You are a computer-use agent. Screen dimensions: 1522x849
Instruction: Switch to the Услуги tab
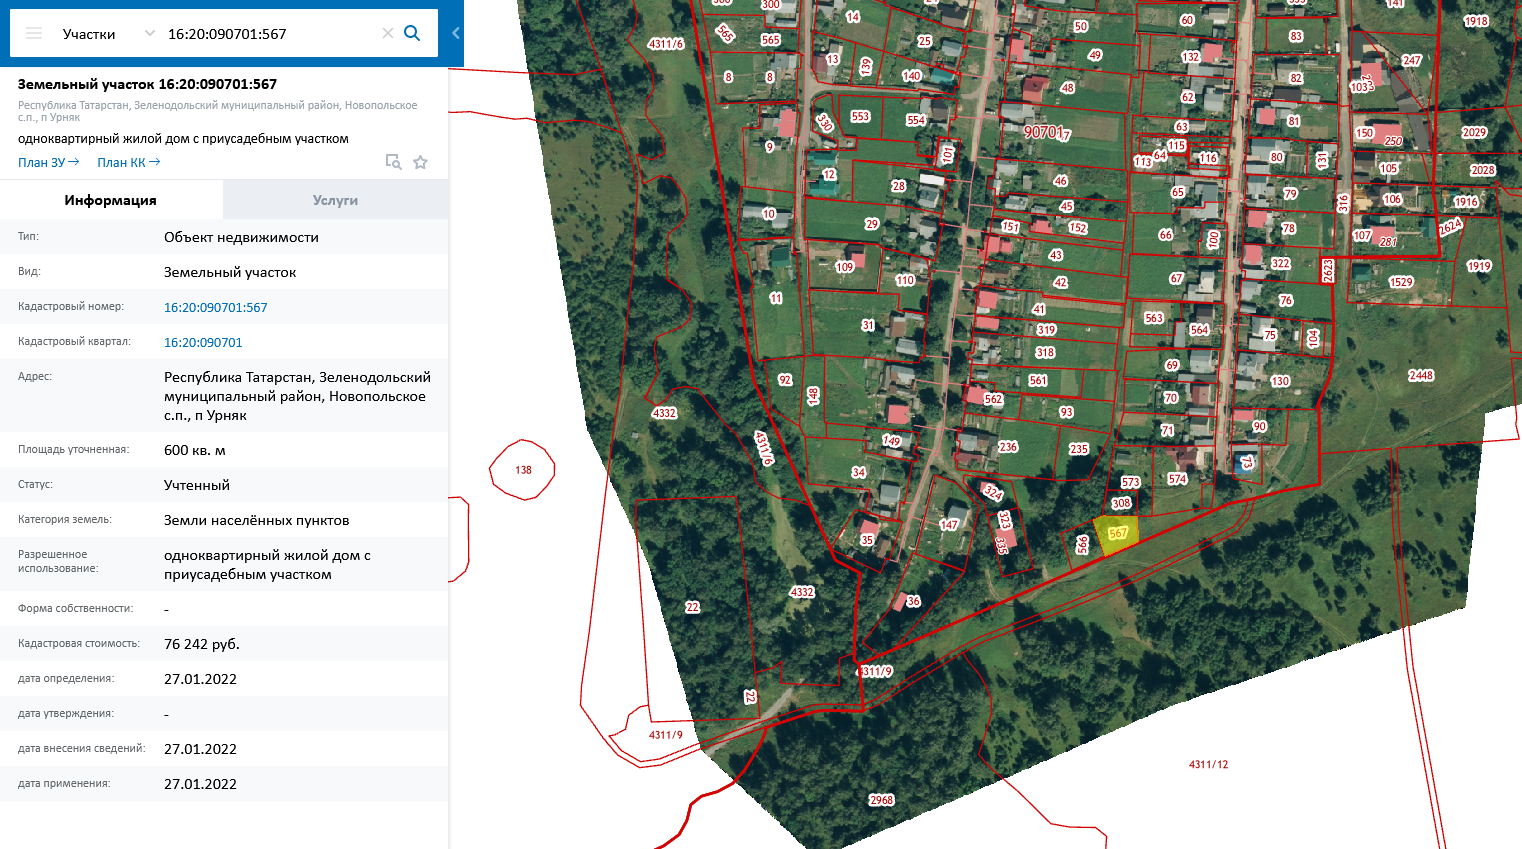point(335,200)
